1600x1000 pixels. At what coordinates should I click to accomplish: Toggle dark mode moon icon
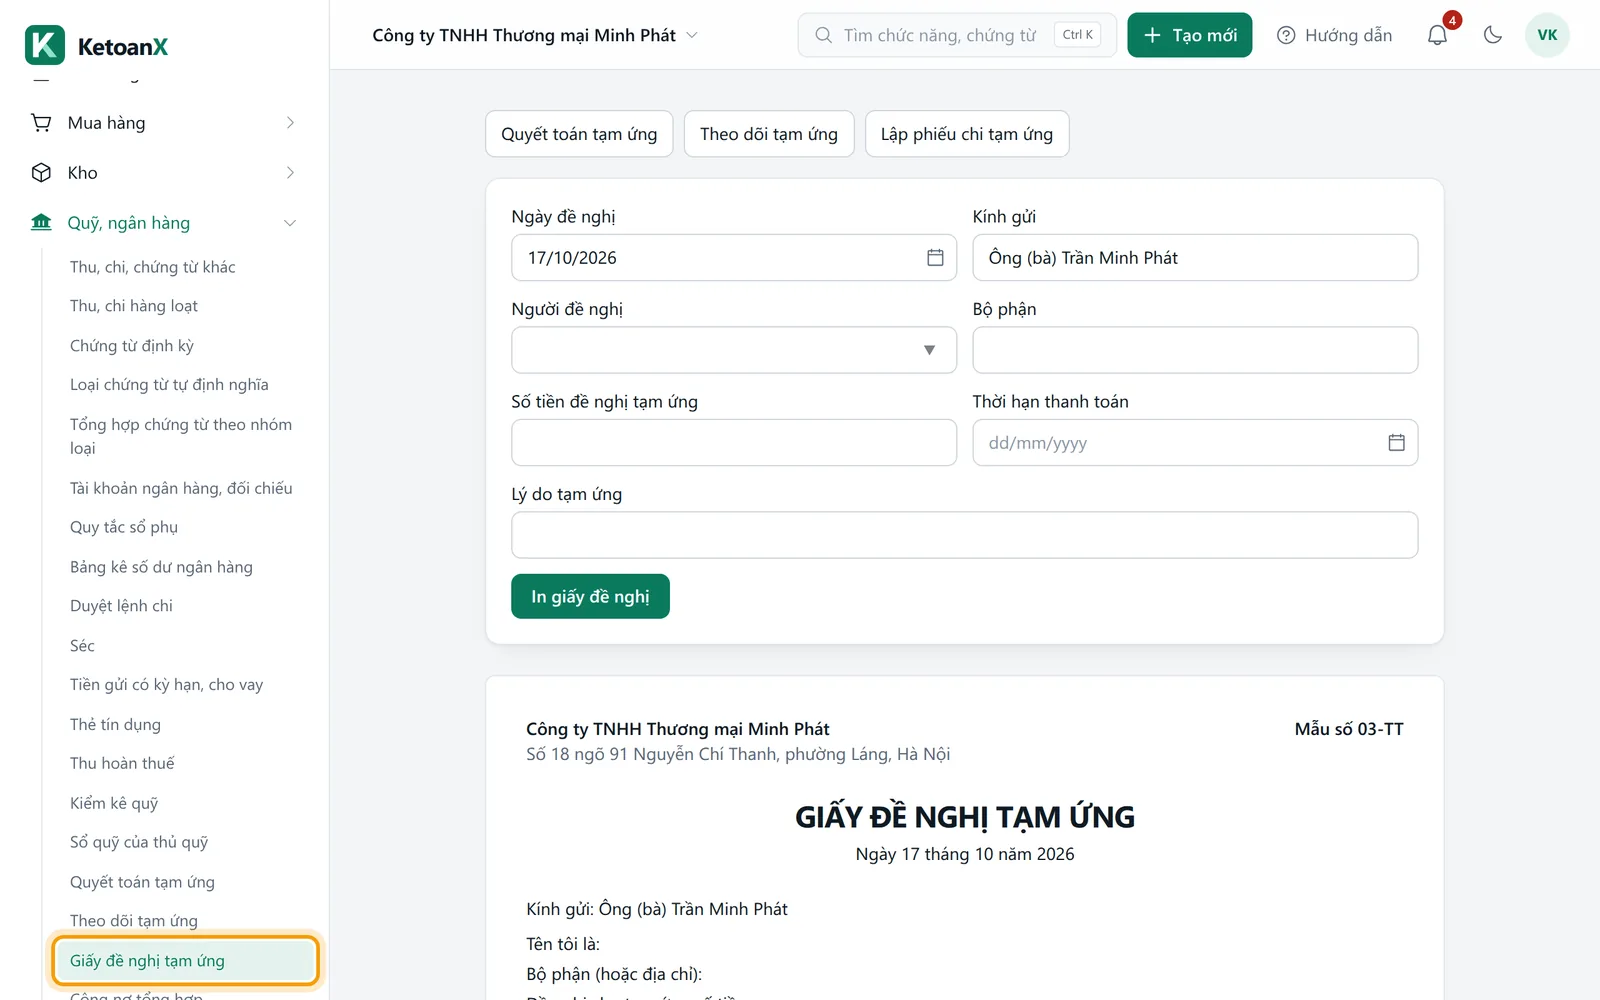[1493, 35]
